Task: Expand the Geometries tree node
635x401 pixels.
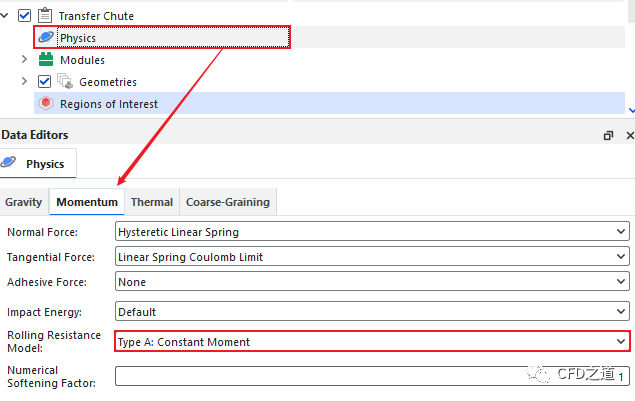Action: pos(24,81)
